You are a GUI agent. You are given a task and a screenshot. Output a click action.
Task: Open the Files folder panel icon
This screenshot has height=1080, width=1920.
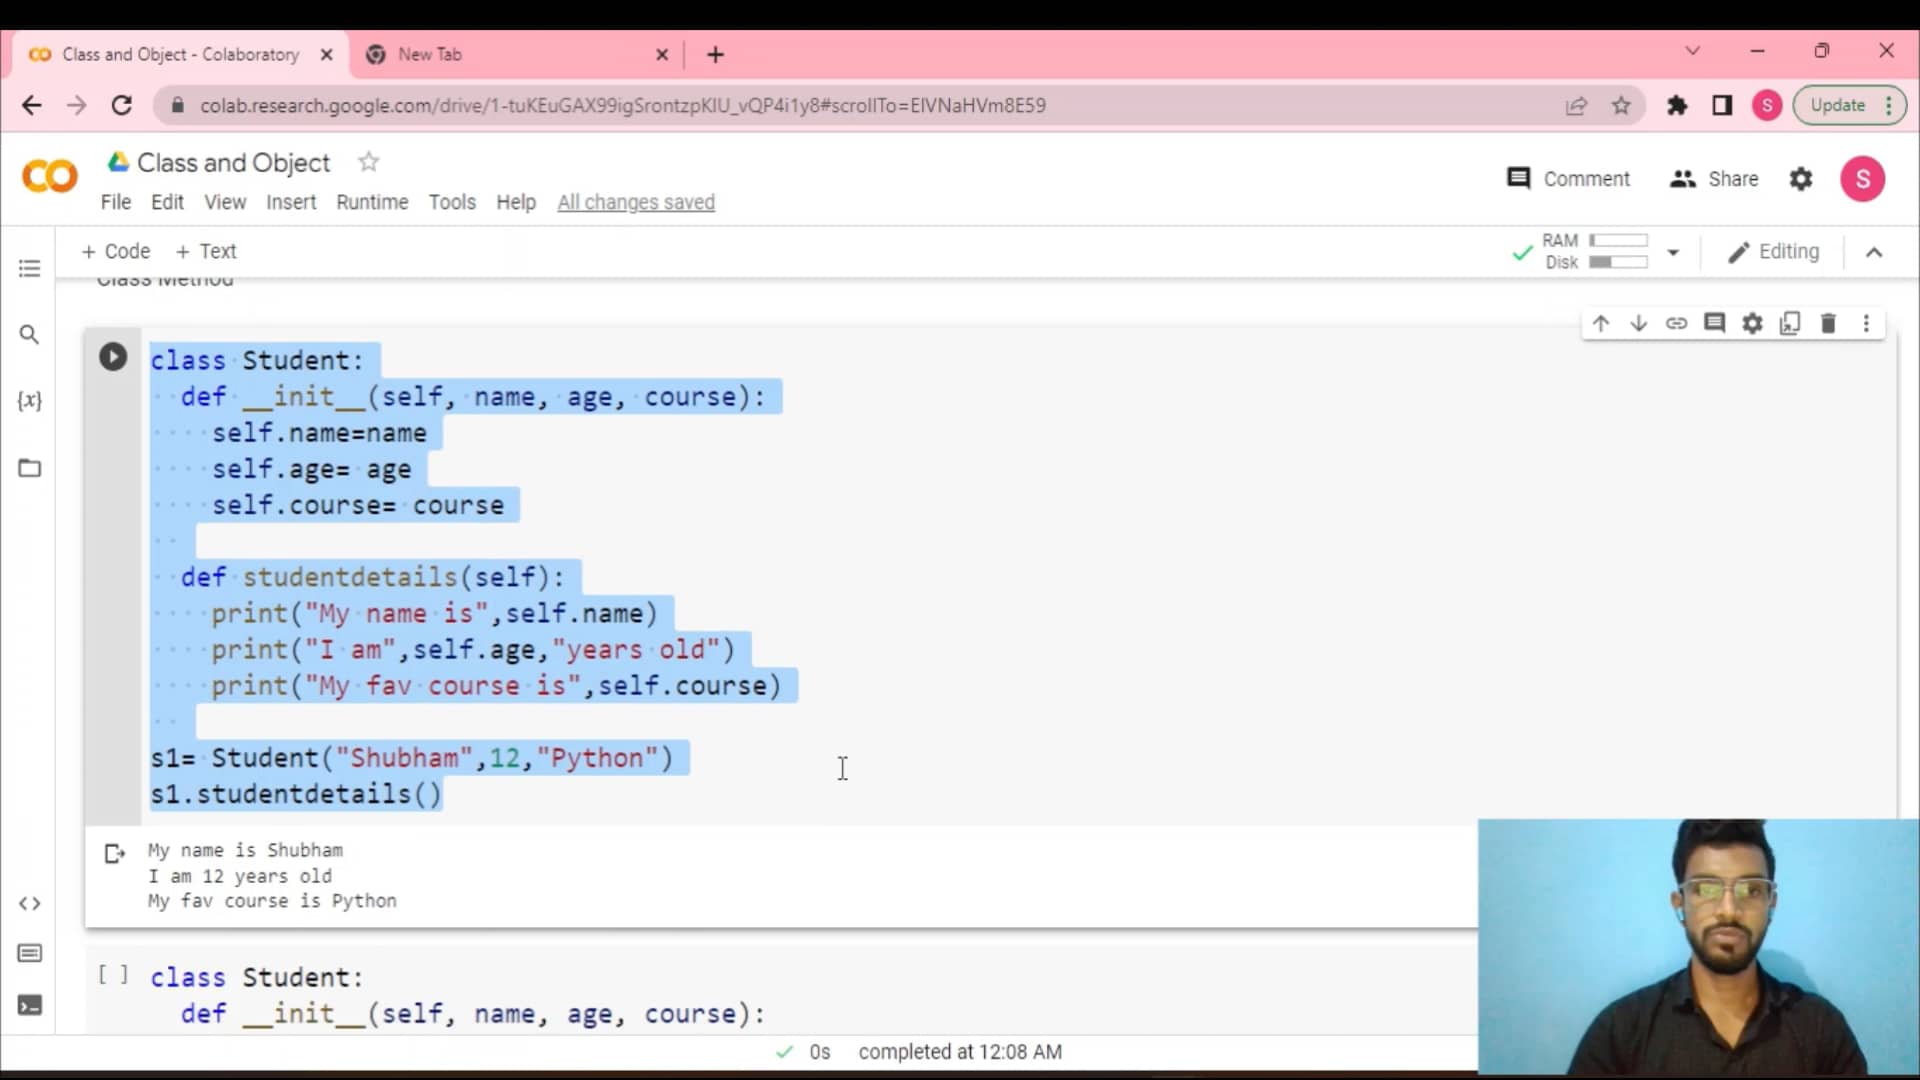tap(29, 468)
